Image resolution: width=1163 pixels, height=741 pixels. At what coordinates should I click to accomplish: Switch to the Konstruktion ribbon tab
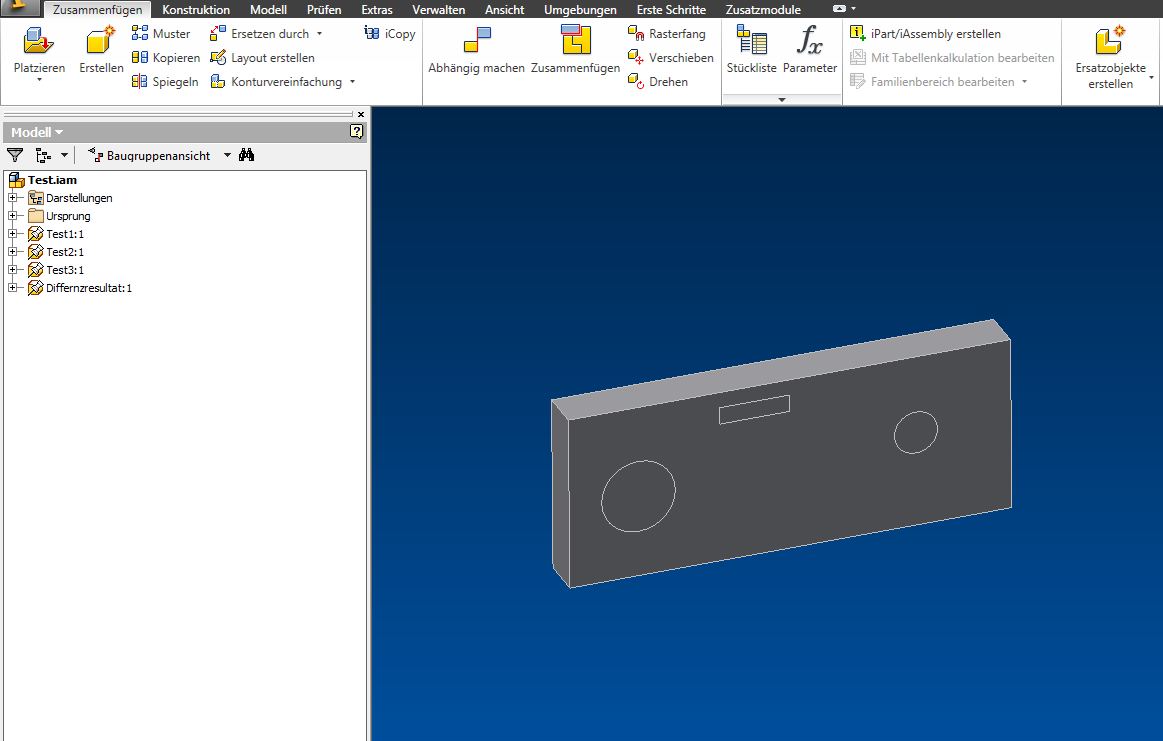pyautogui.click(x=196, y=10)
